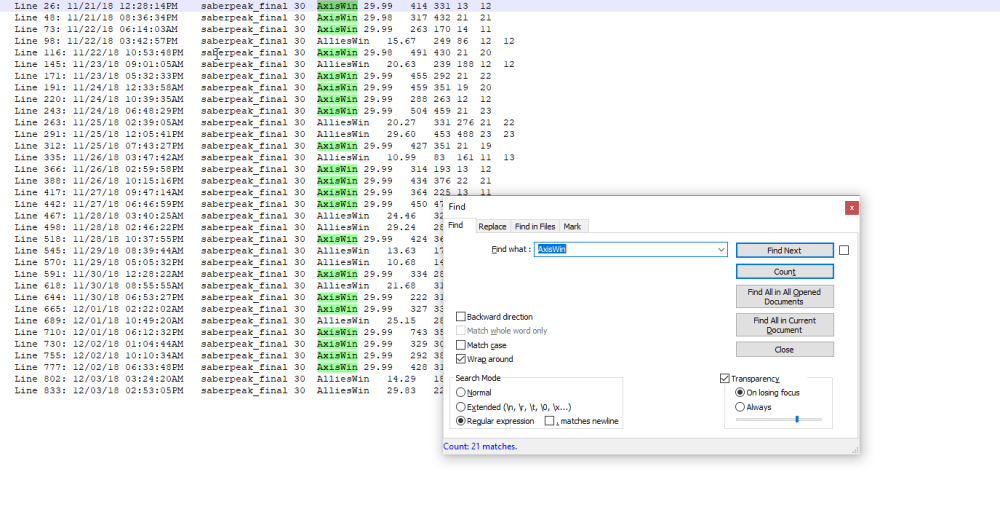
Task: Click the 'Line 98' AlliesWin result row
Action: [x=264, y=41]
